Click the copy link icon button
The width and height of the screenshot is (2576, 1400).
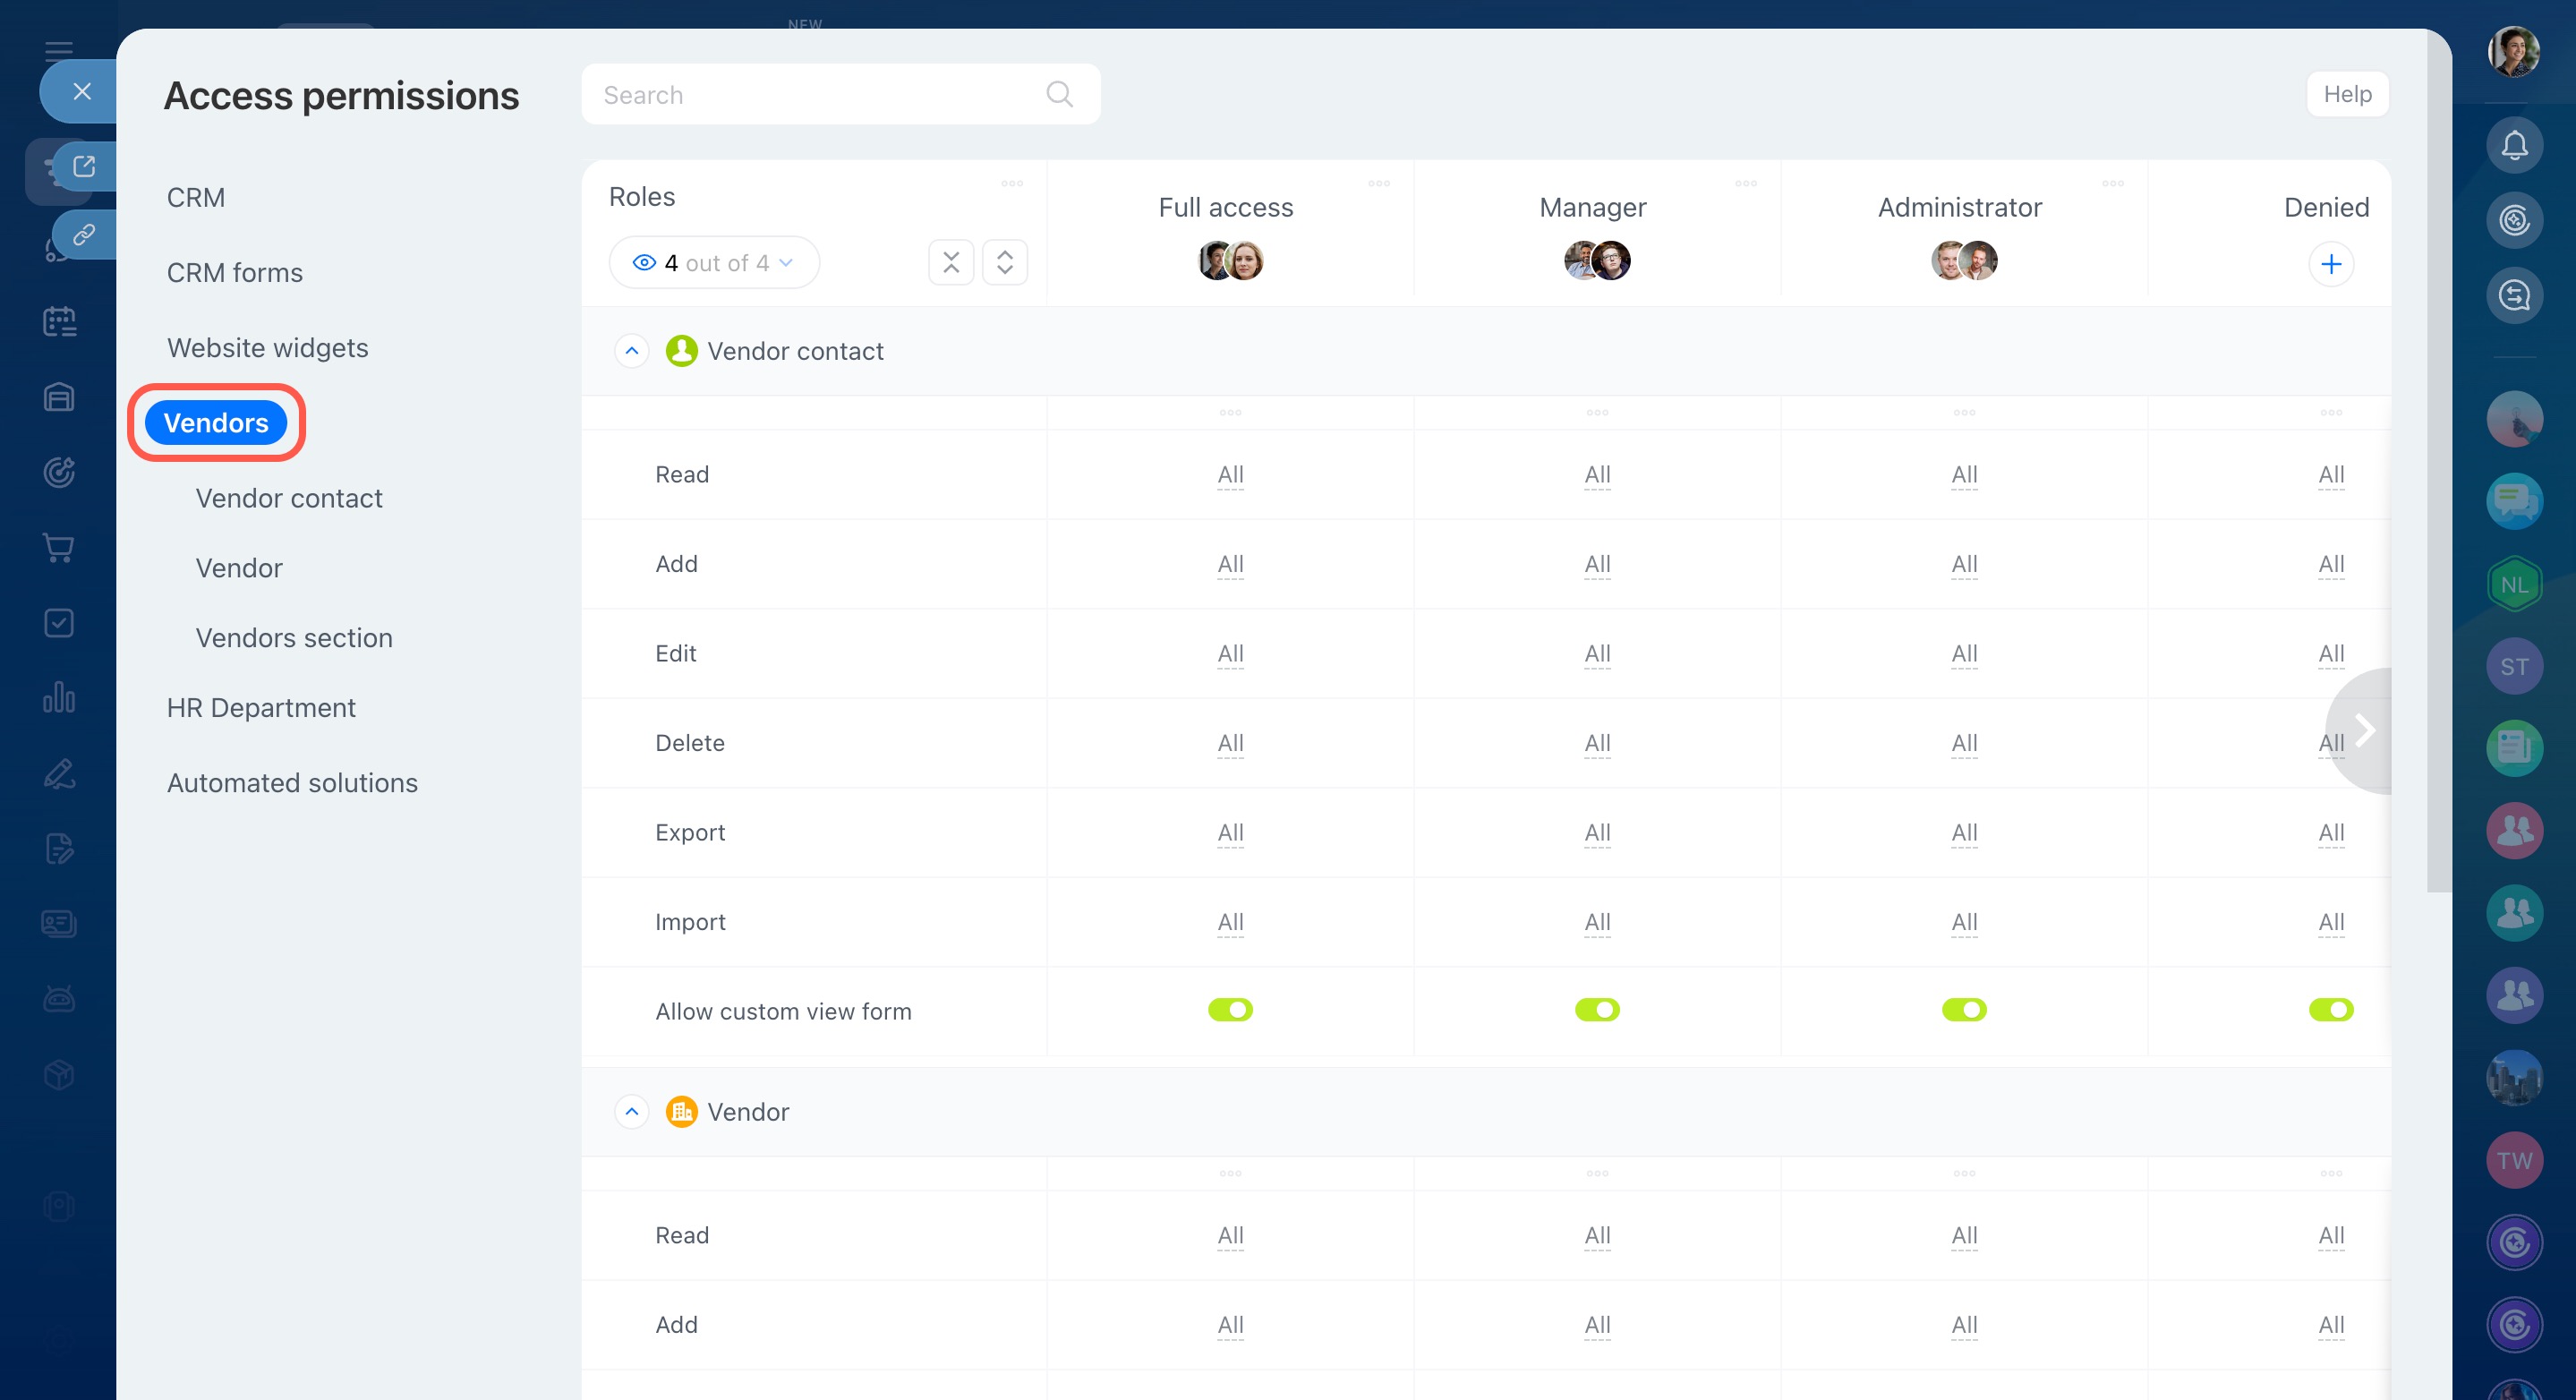coord(84,235)
